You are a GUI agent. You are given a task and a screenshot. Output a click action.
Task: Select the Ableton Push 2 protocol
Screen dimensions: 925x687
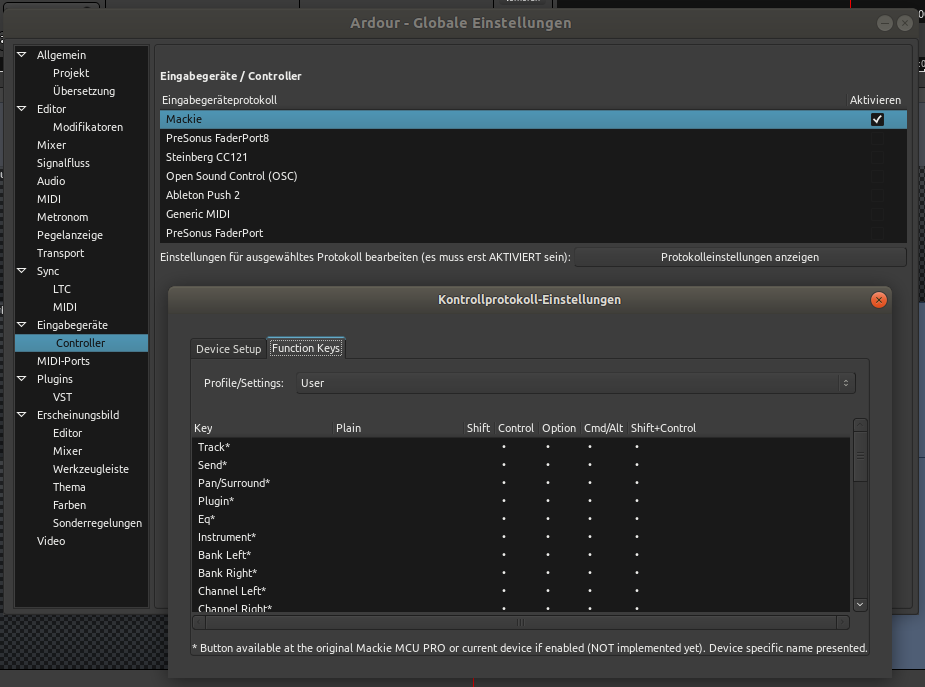tap(533, 195)
